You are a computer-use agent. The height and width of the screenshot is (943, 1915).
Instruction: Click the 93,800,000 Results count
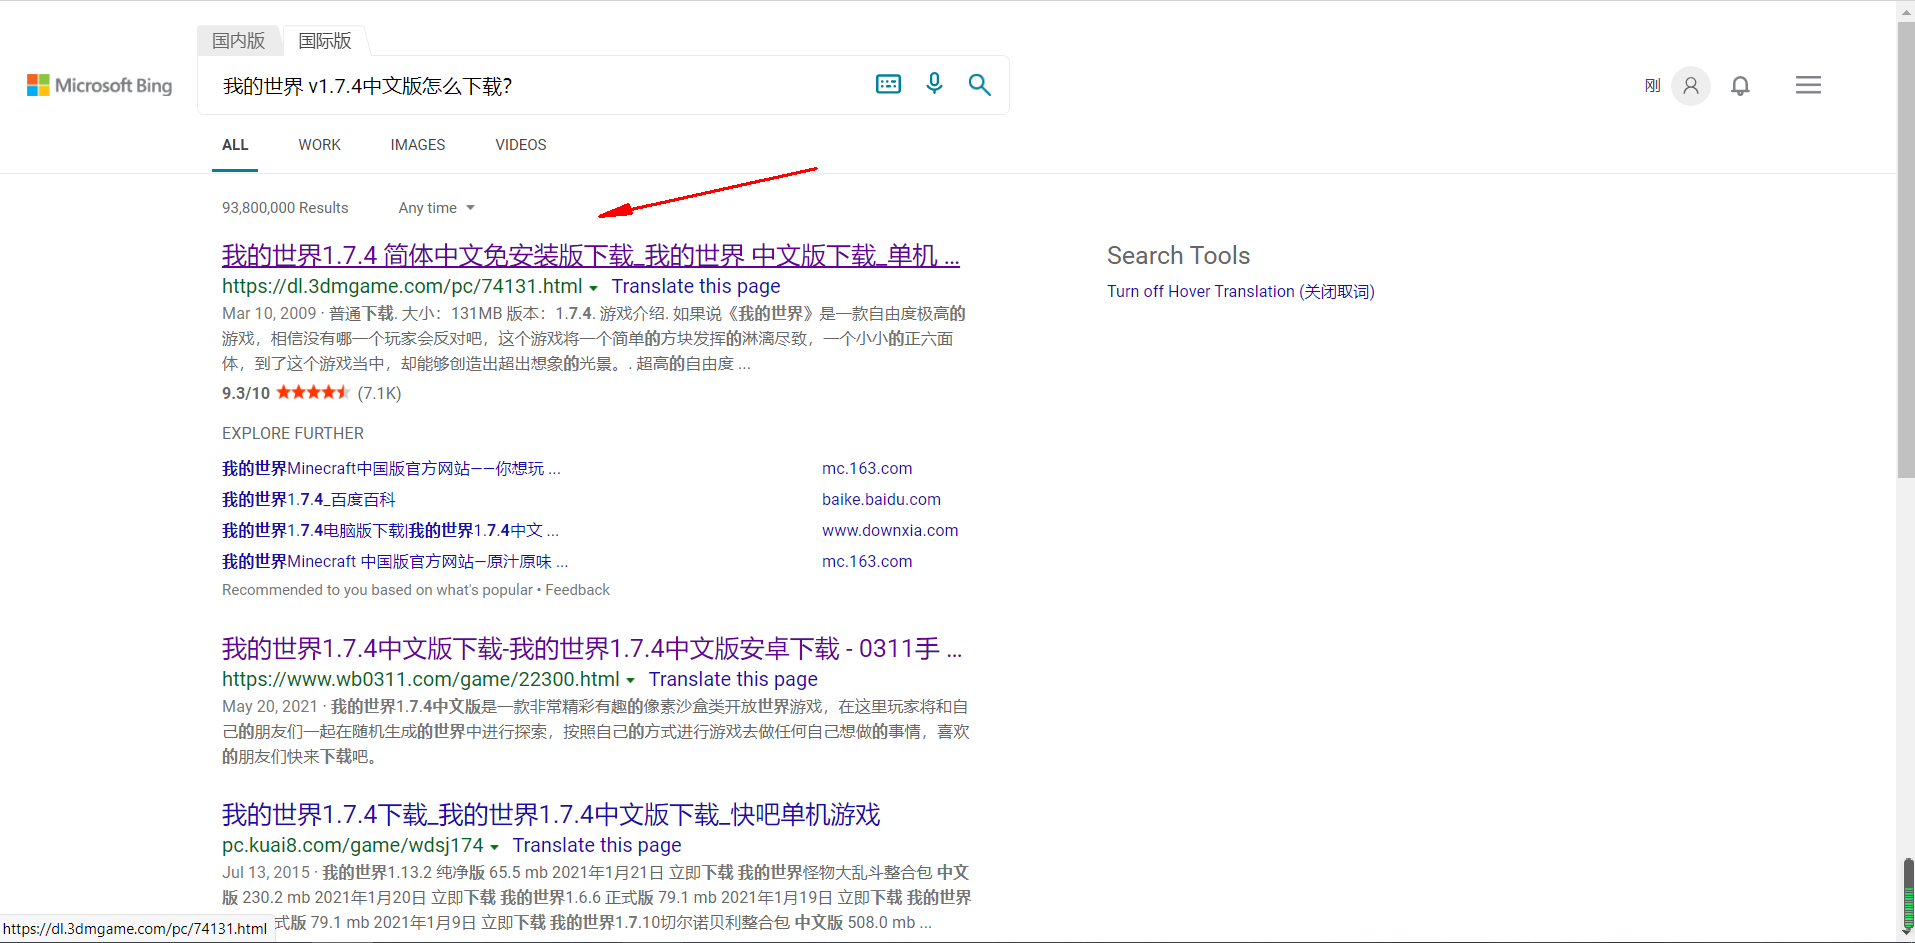click(x=285, y=208)
